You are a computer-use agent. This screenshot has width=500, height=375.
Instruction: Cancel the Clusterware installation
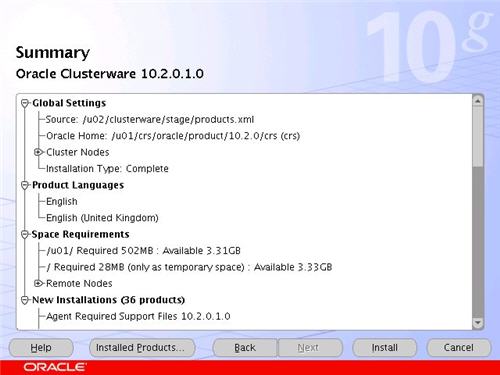click(459, 348)
